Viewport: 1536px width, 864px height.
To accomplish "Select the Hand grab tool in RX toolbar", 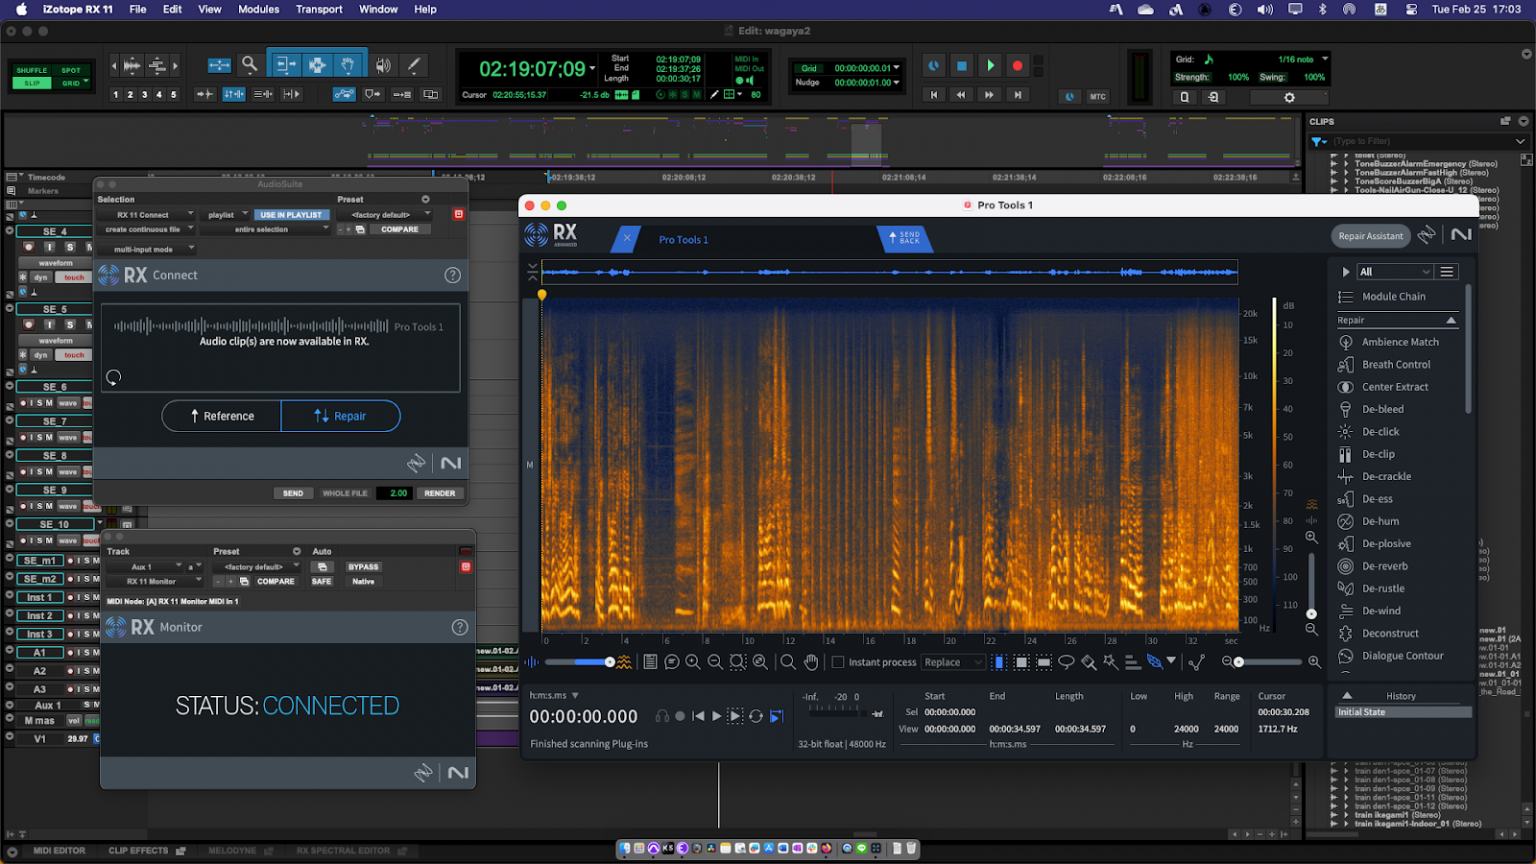I will pos(810,662).
